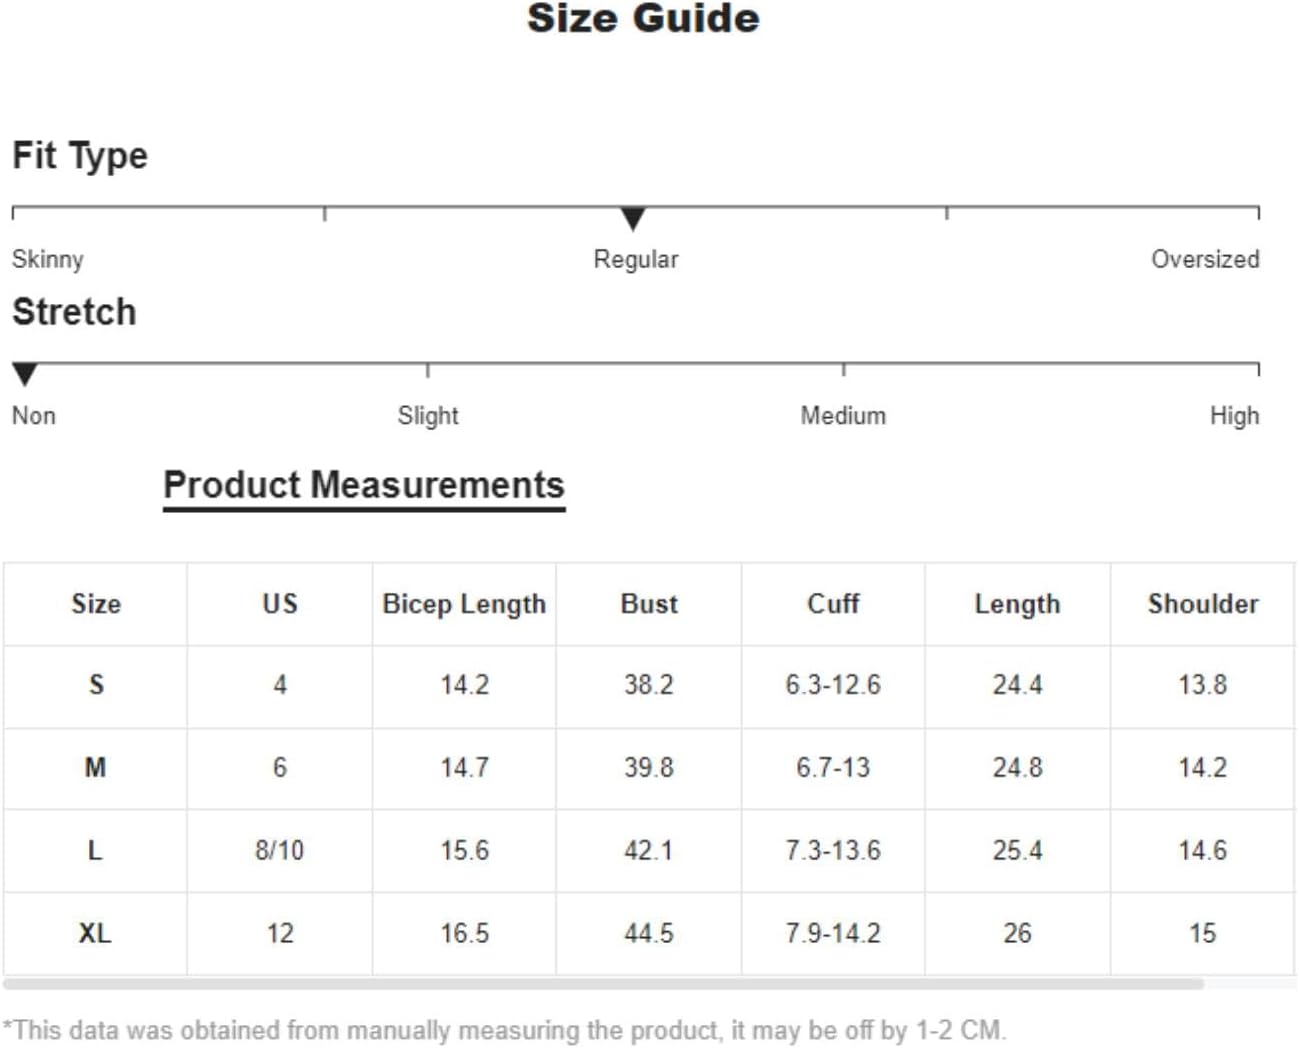The height and width of the screenshot is (1048, 1299).
Task: Select the Product Measurements heading
Action: [x=364, y=486]
